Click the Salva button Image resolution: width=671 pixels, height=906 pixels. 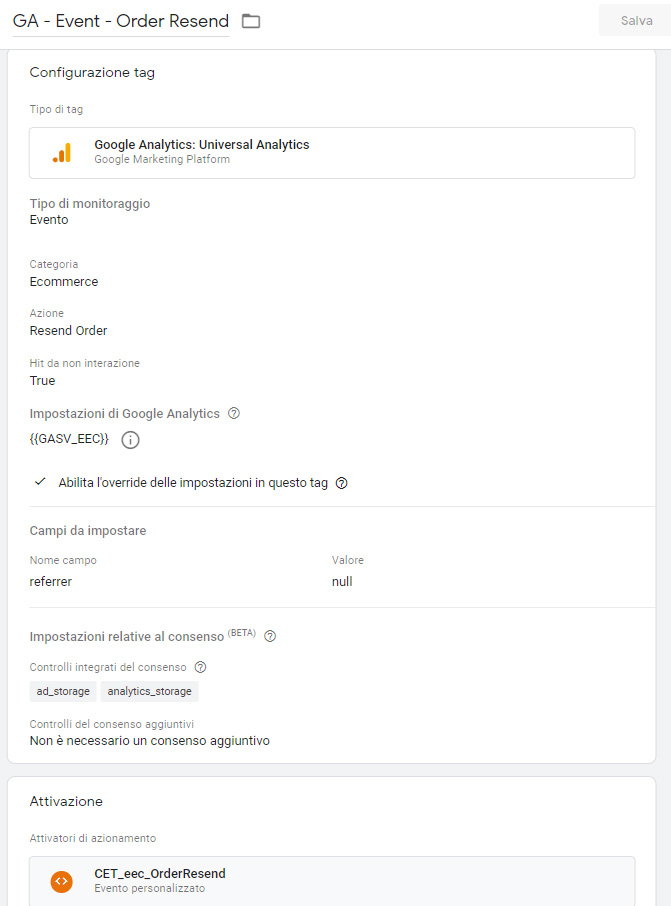tap(635, 21)
